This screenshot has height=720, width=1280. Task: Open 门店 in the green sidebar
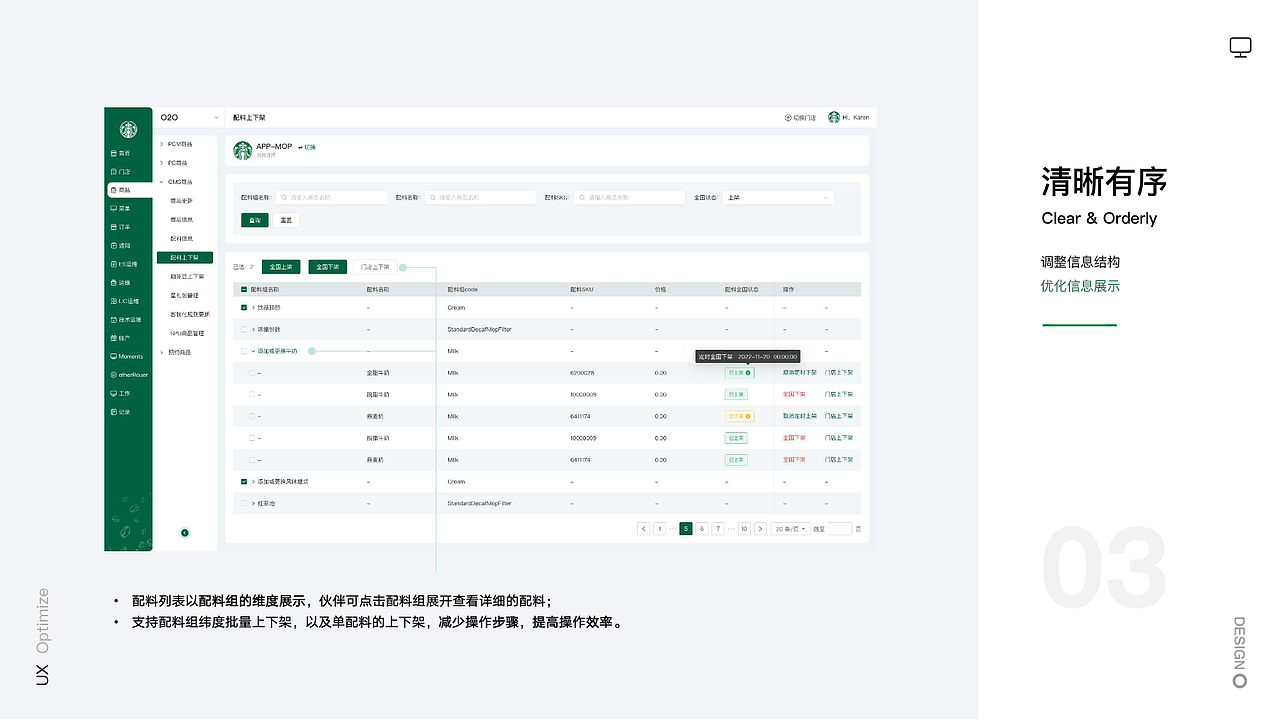[120, 172]
